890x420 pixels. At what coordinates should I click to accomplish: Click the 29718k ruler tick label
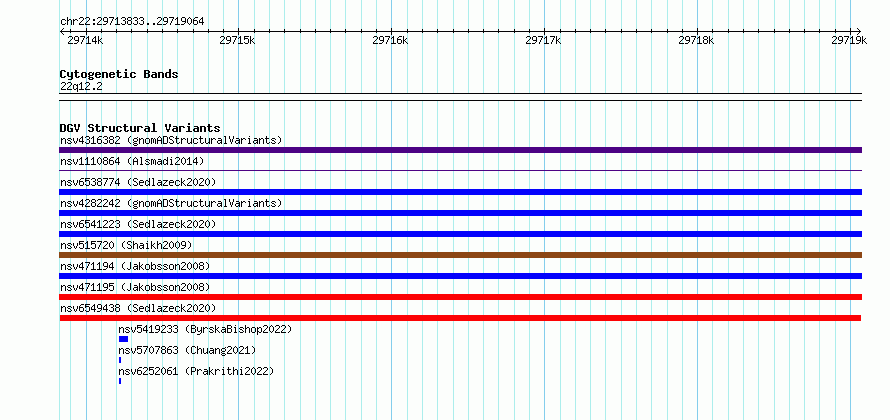(x=696, y=40)
